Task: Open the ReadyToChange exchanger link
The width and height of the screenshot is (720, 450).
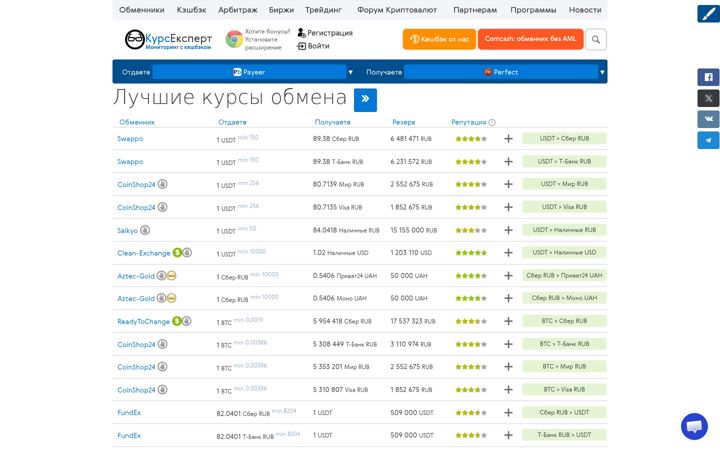Action: pyautogui.click(x=143, y=321)
